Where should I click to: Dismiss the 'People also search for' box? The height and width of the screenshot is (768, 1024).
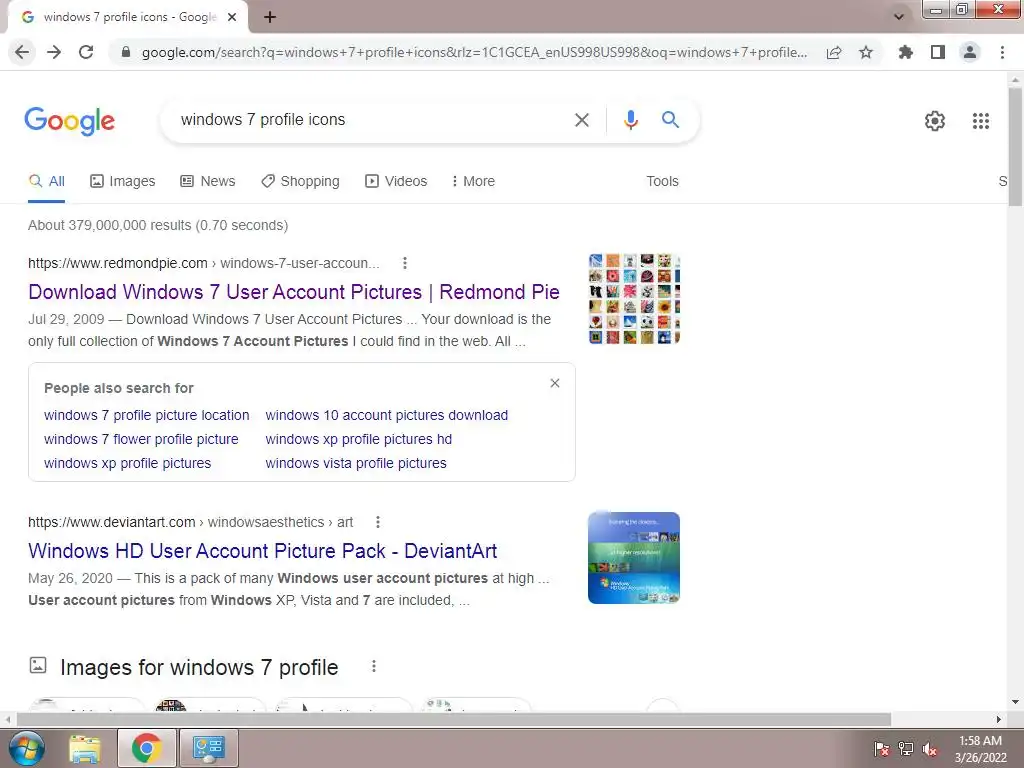554,383
